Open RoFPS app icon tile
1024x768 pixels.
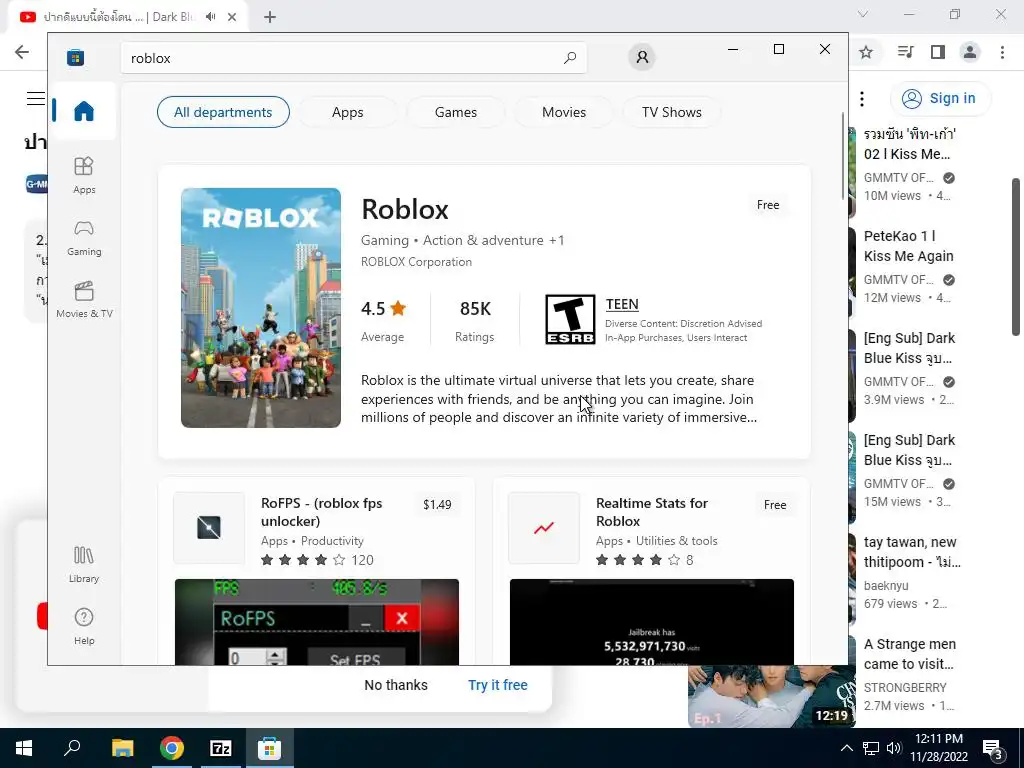click(x=209, y=528)
